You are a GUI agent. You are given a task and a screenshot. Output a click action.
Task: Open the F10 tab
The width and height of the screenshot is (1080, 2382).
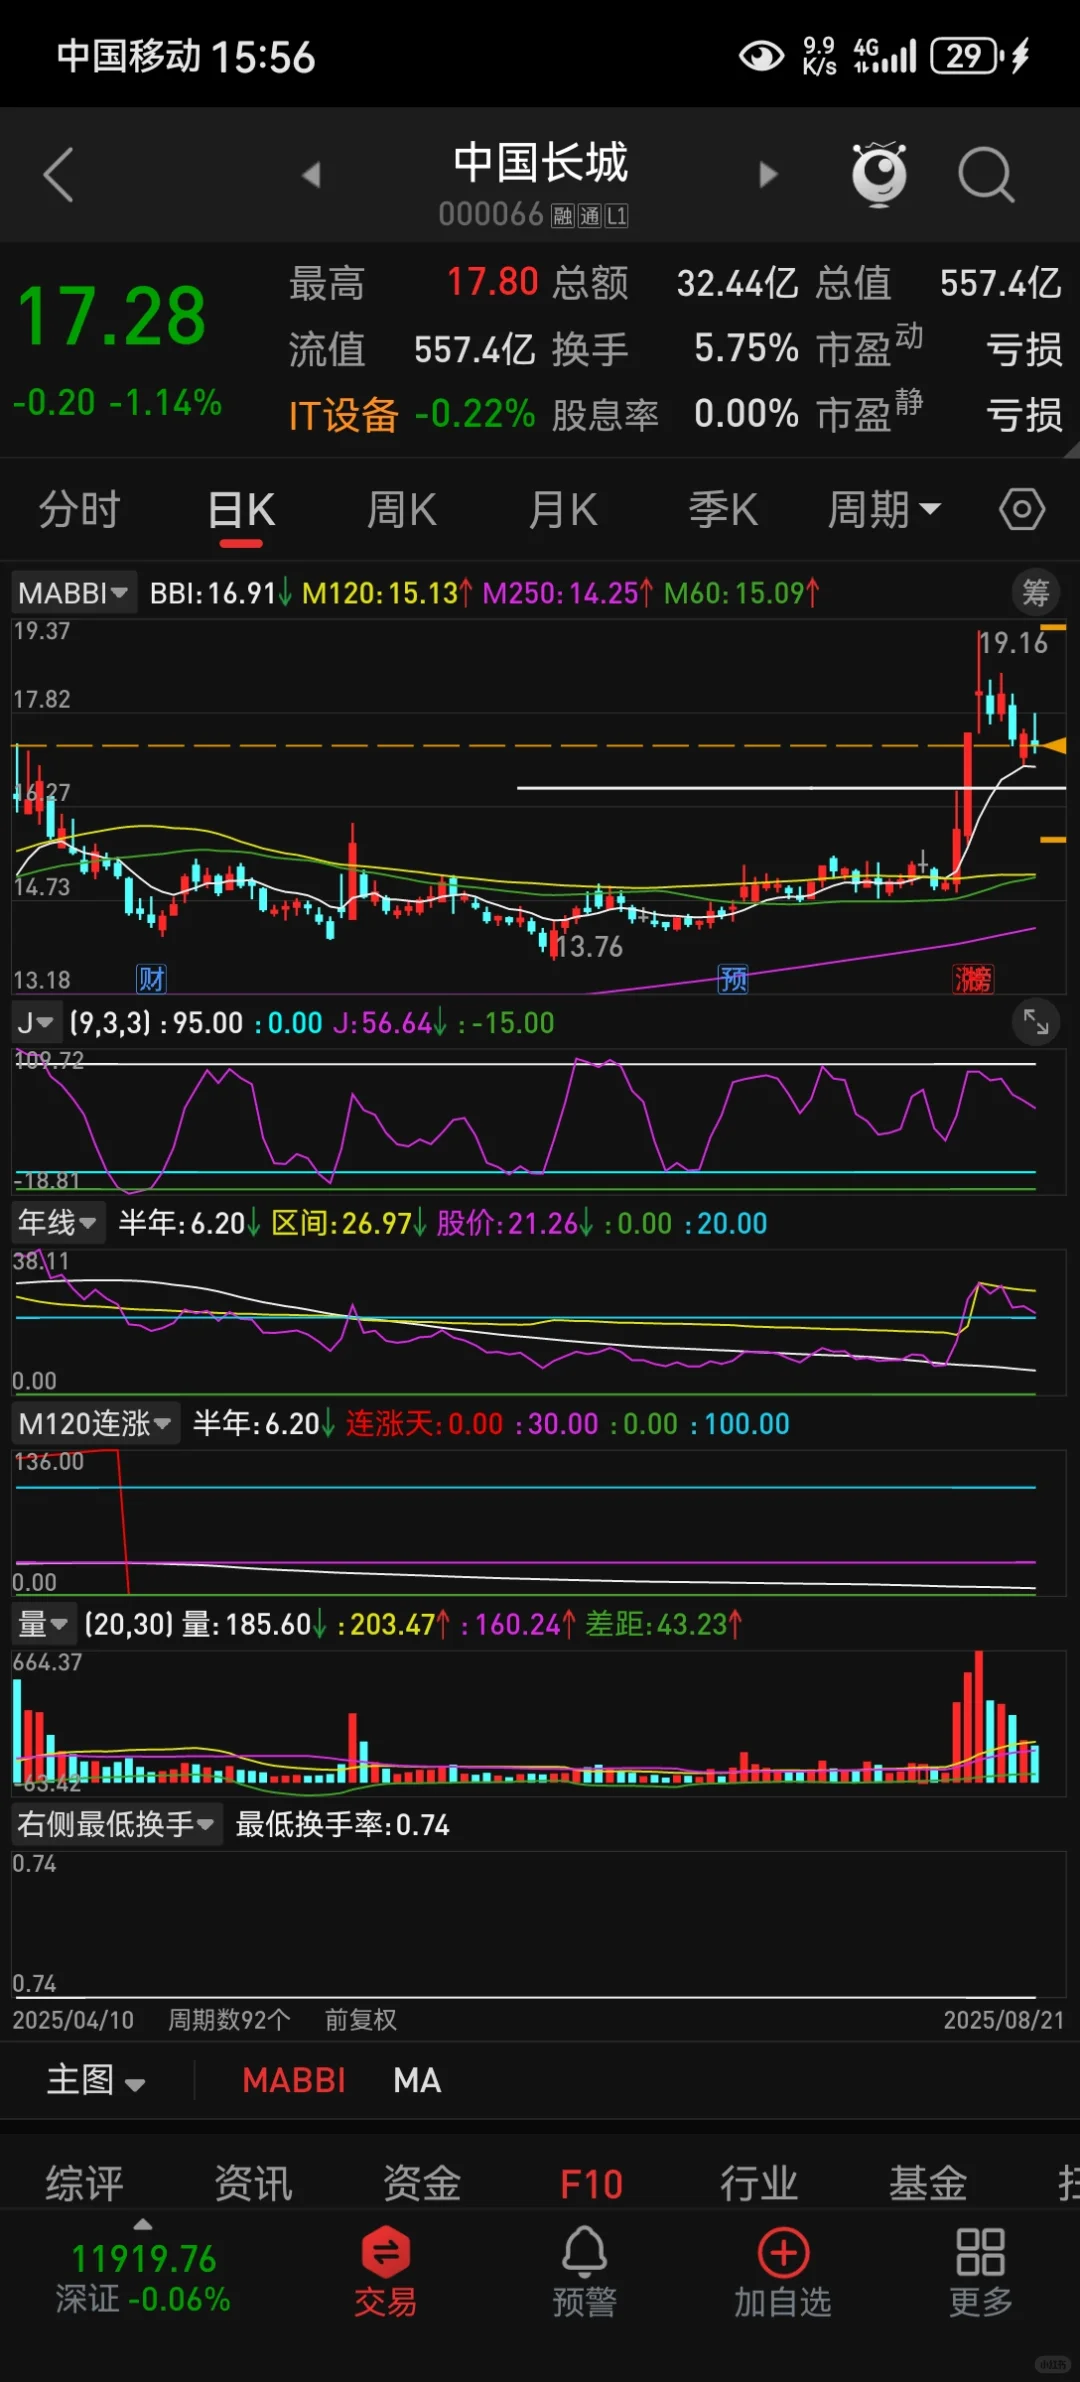pos(591,2183)
